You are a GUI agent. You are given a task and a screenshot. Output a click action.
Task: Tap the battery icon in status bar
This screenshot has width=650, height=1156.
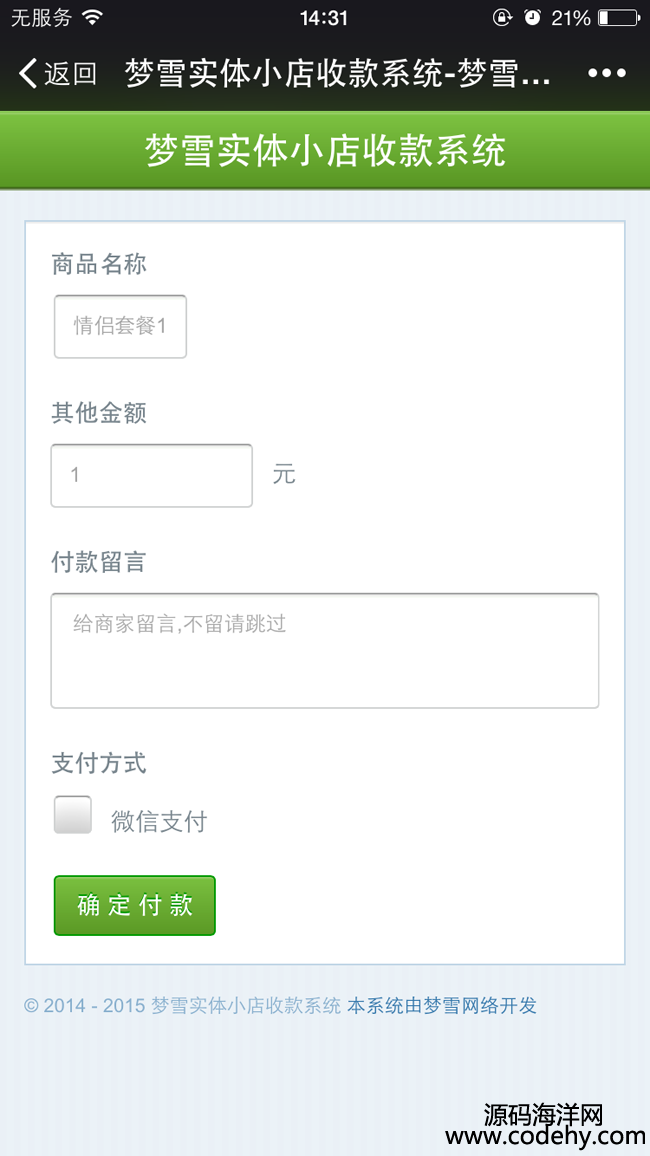tap(619, 18)
